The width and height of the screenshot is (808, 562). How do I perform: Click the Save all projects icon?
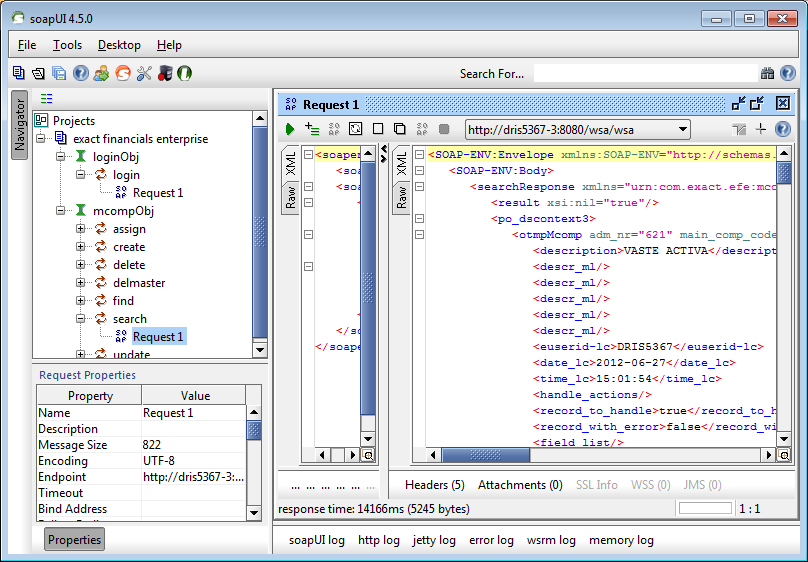pos(59,73)
